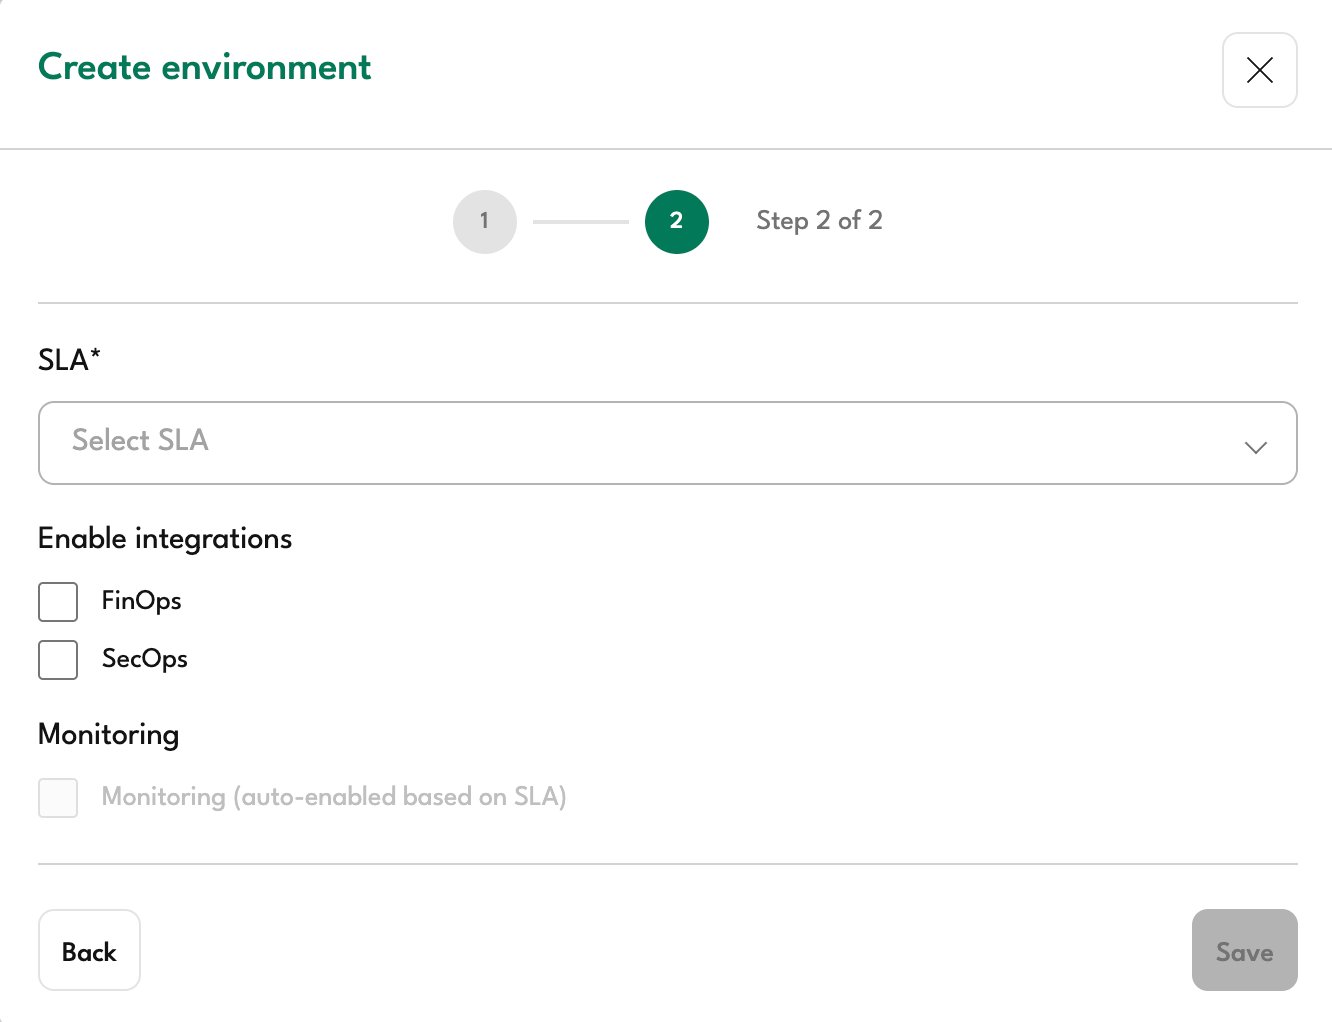Screen dimensions: 1332x1022
Task: Click inside the Select SLA input field
Action: 400,443
